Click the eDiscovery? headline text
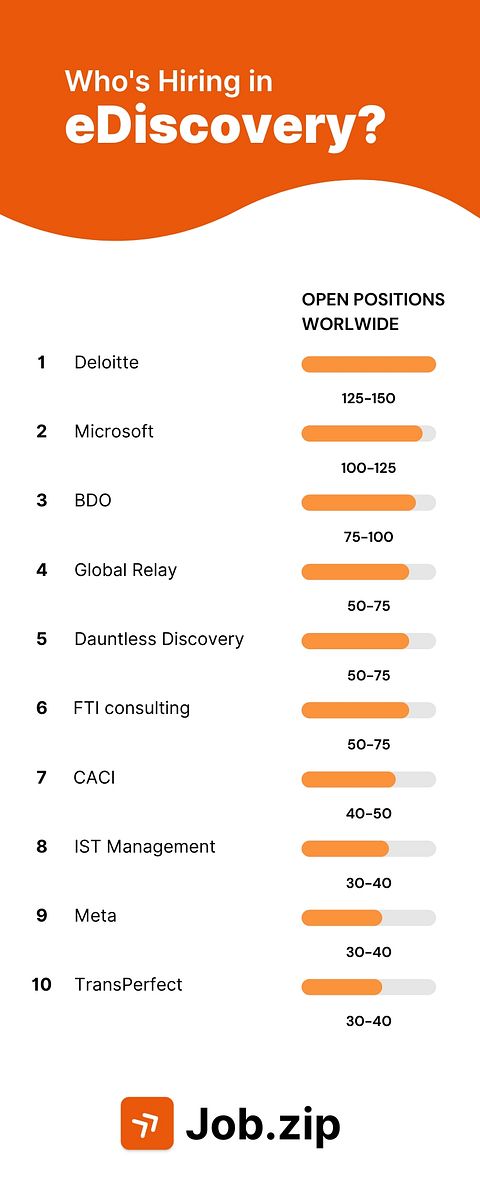480x1200 pixels. [225, 127]
